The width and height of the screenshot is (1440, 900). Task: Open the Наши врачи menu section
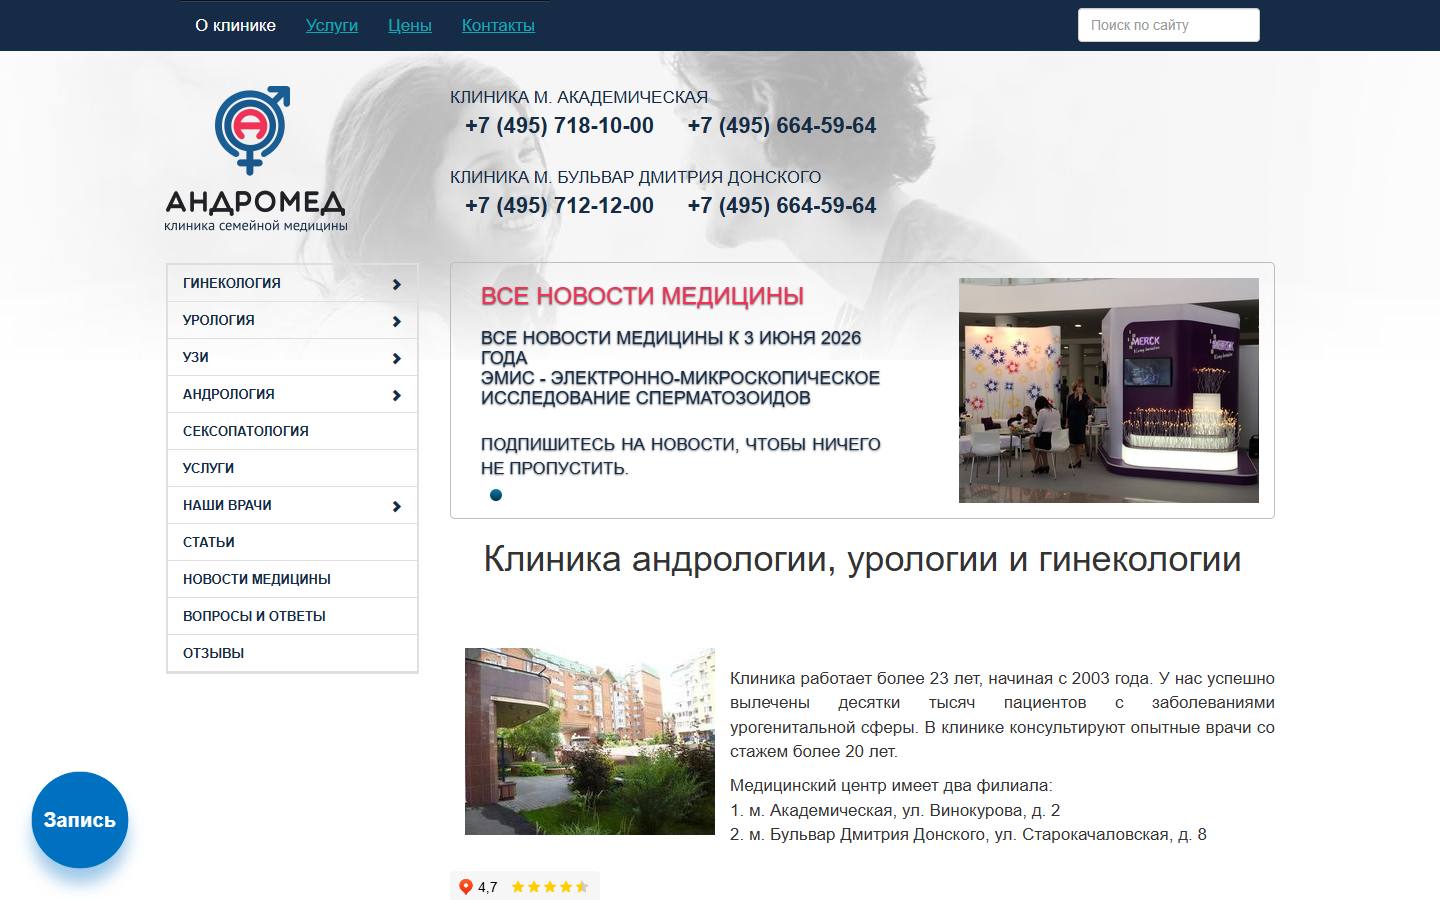pos(292,505)
